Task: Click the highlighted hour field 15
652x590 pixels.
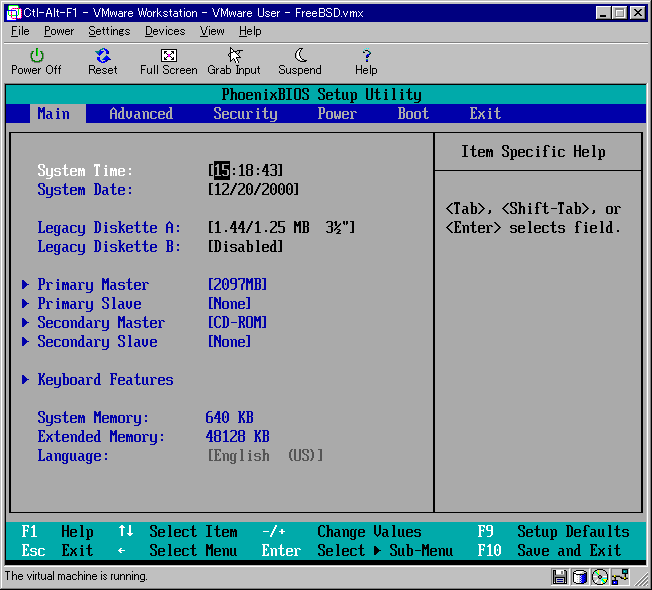Action: (222, 170)
